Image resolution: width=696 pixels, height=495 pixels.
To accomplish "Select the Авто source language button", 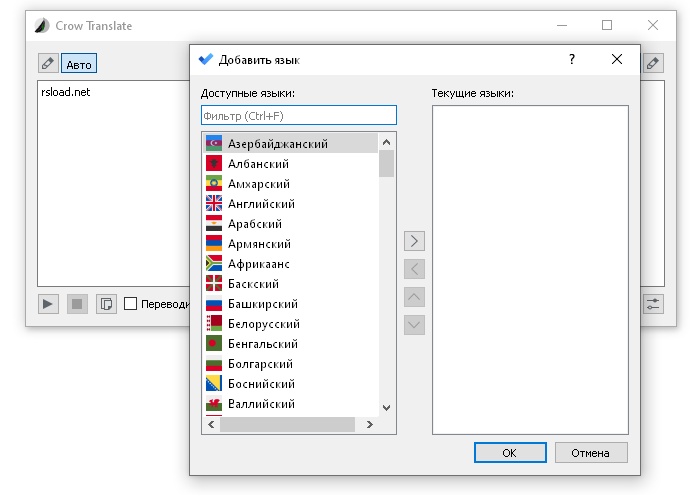I will tap(79, 63).
